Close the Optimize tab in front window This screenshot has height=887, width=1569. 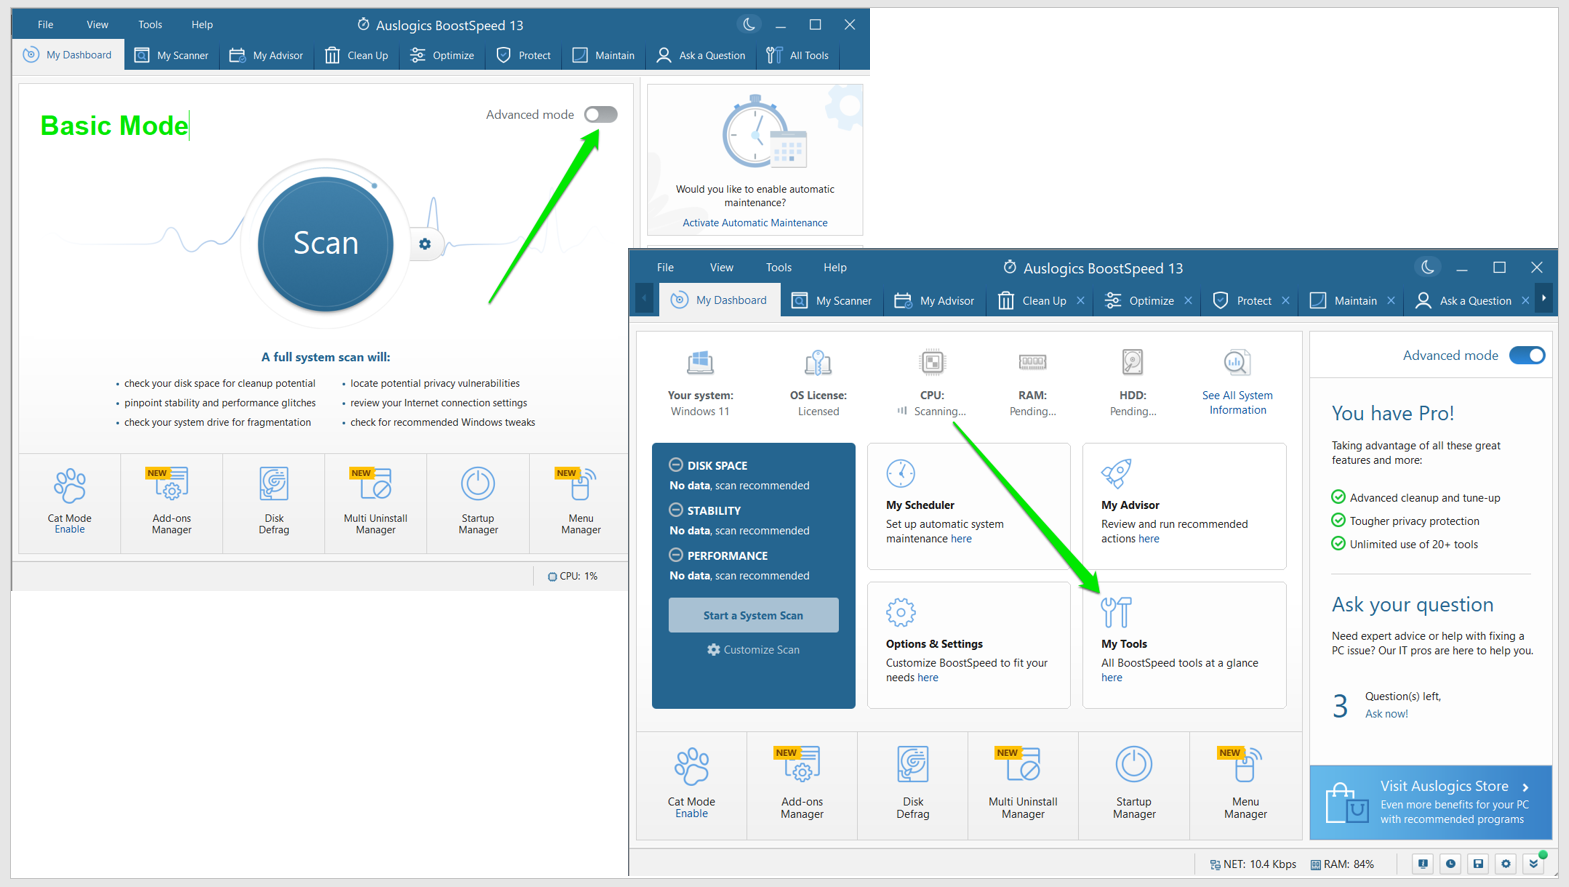tap(1188, 300)
